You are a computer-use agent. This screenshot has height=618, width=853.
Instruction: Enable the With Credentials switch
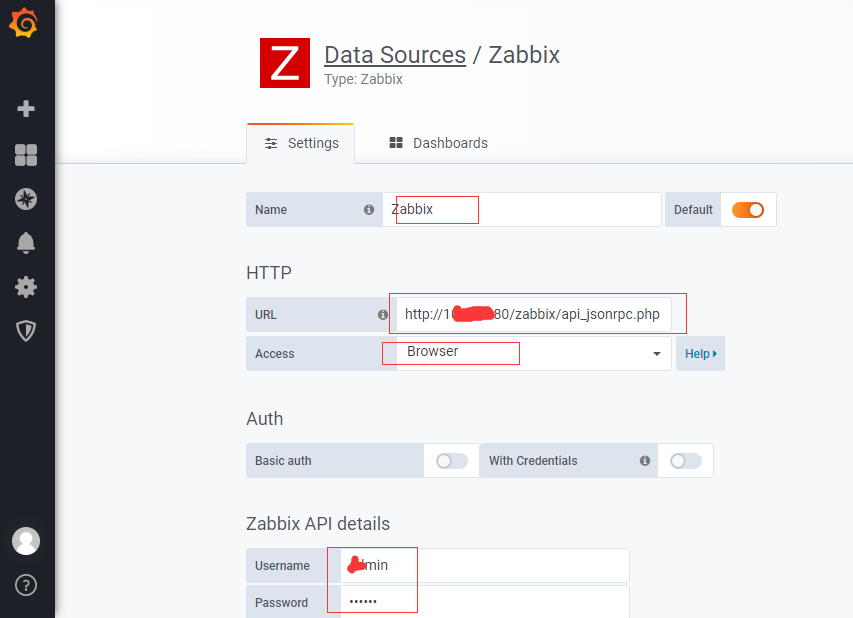click(685, 461)
